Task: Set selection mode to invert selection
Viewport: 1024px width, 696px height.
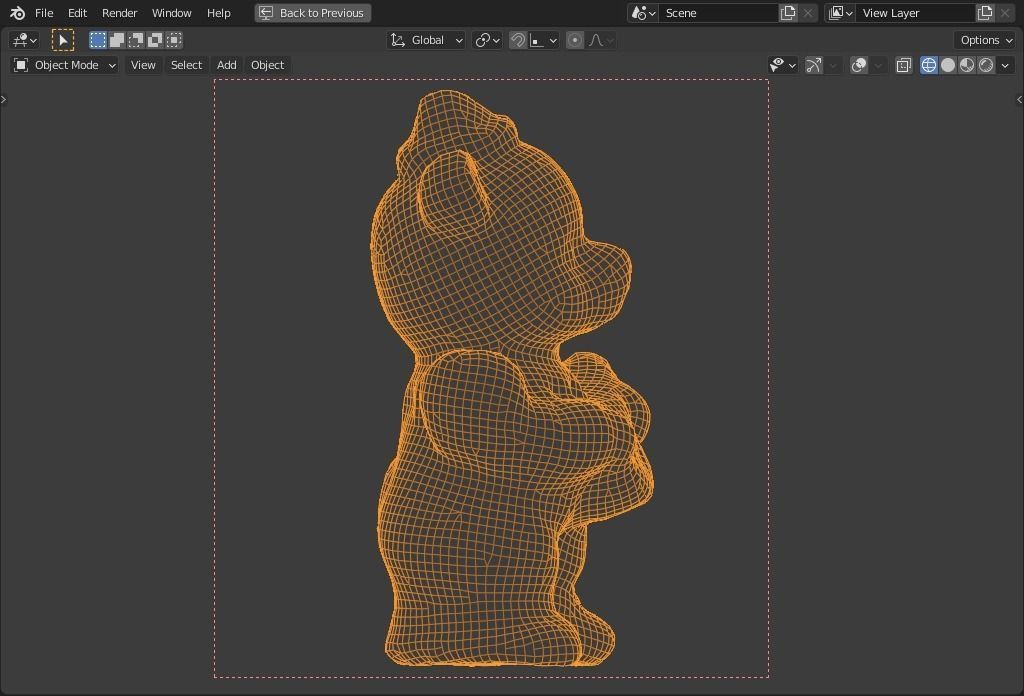Action: point(155,40)
